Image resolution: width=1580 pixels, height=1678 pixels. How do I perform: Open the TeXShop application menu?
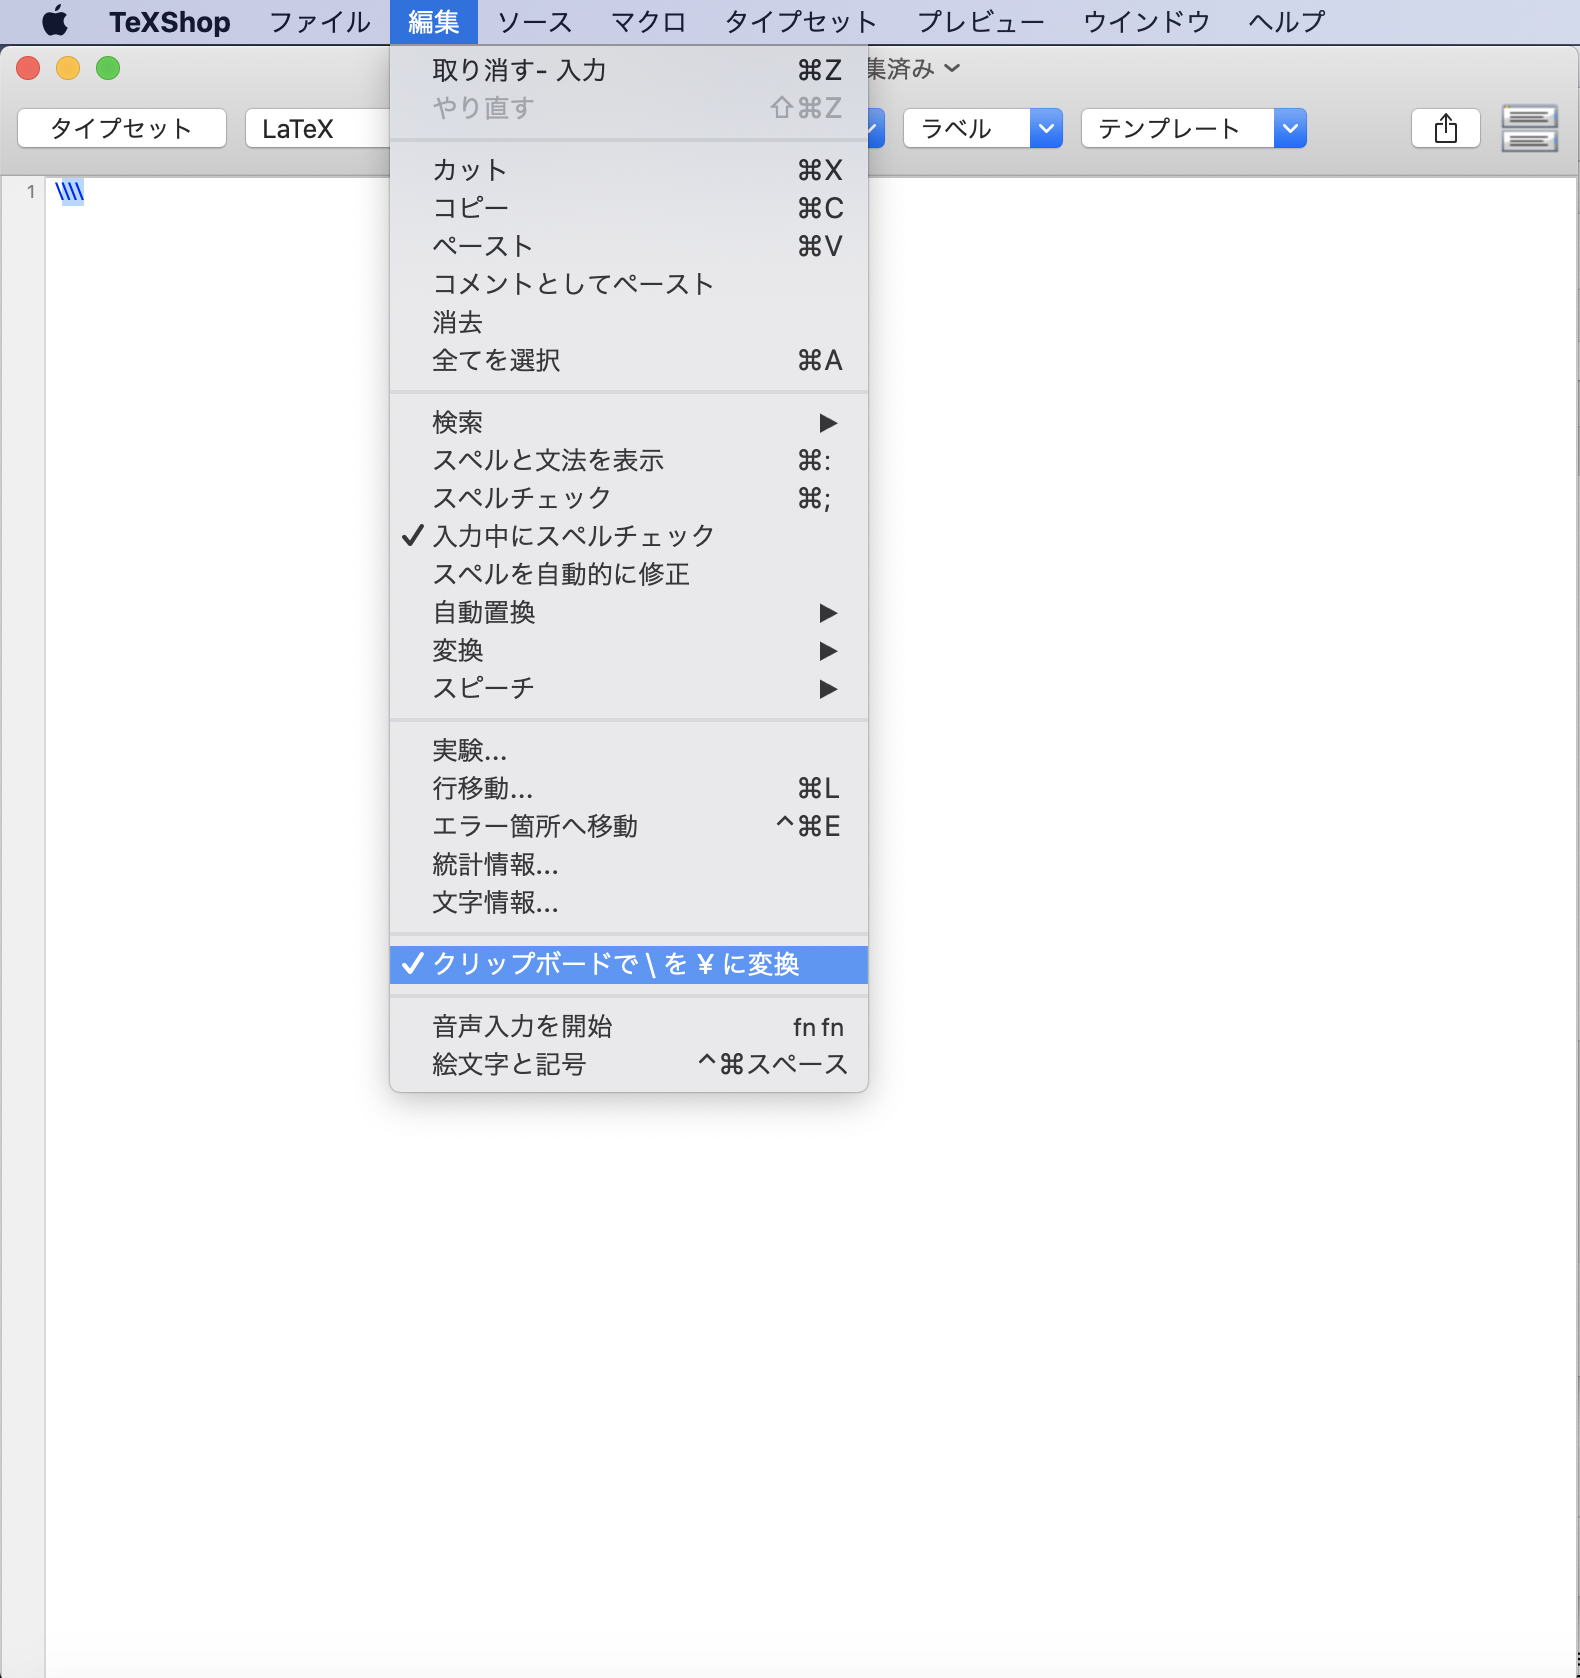coord(169,22)
